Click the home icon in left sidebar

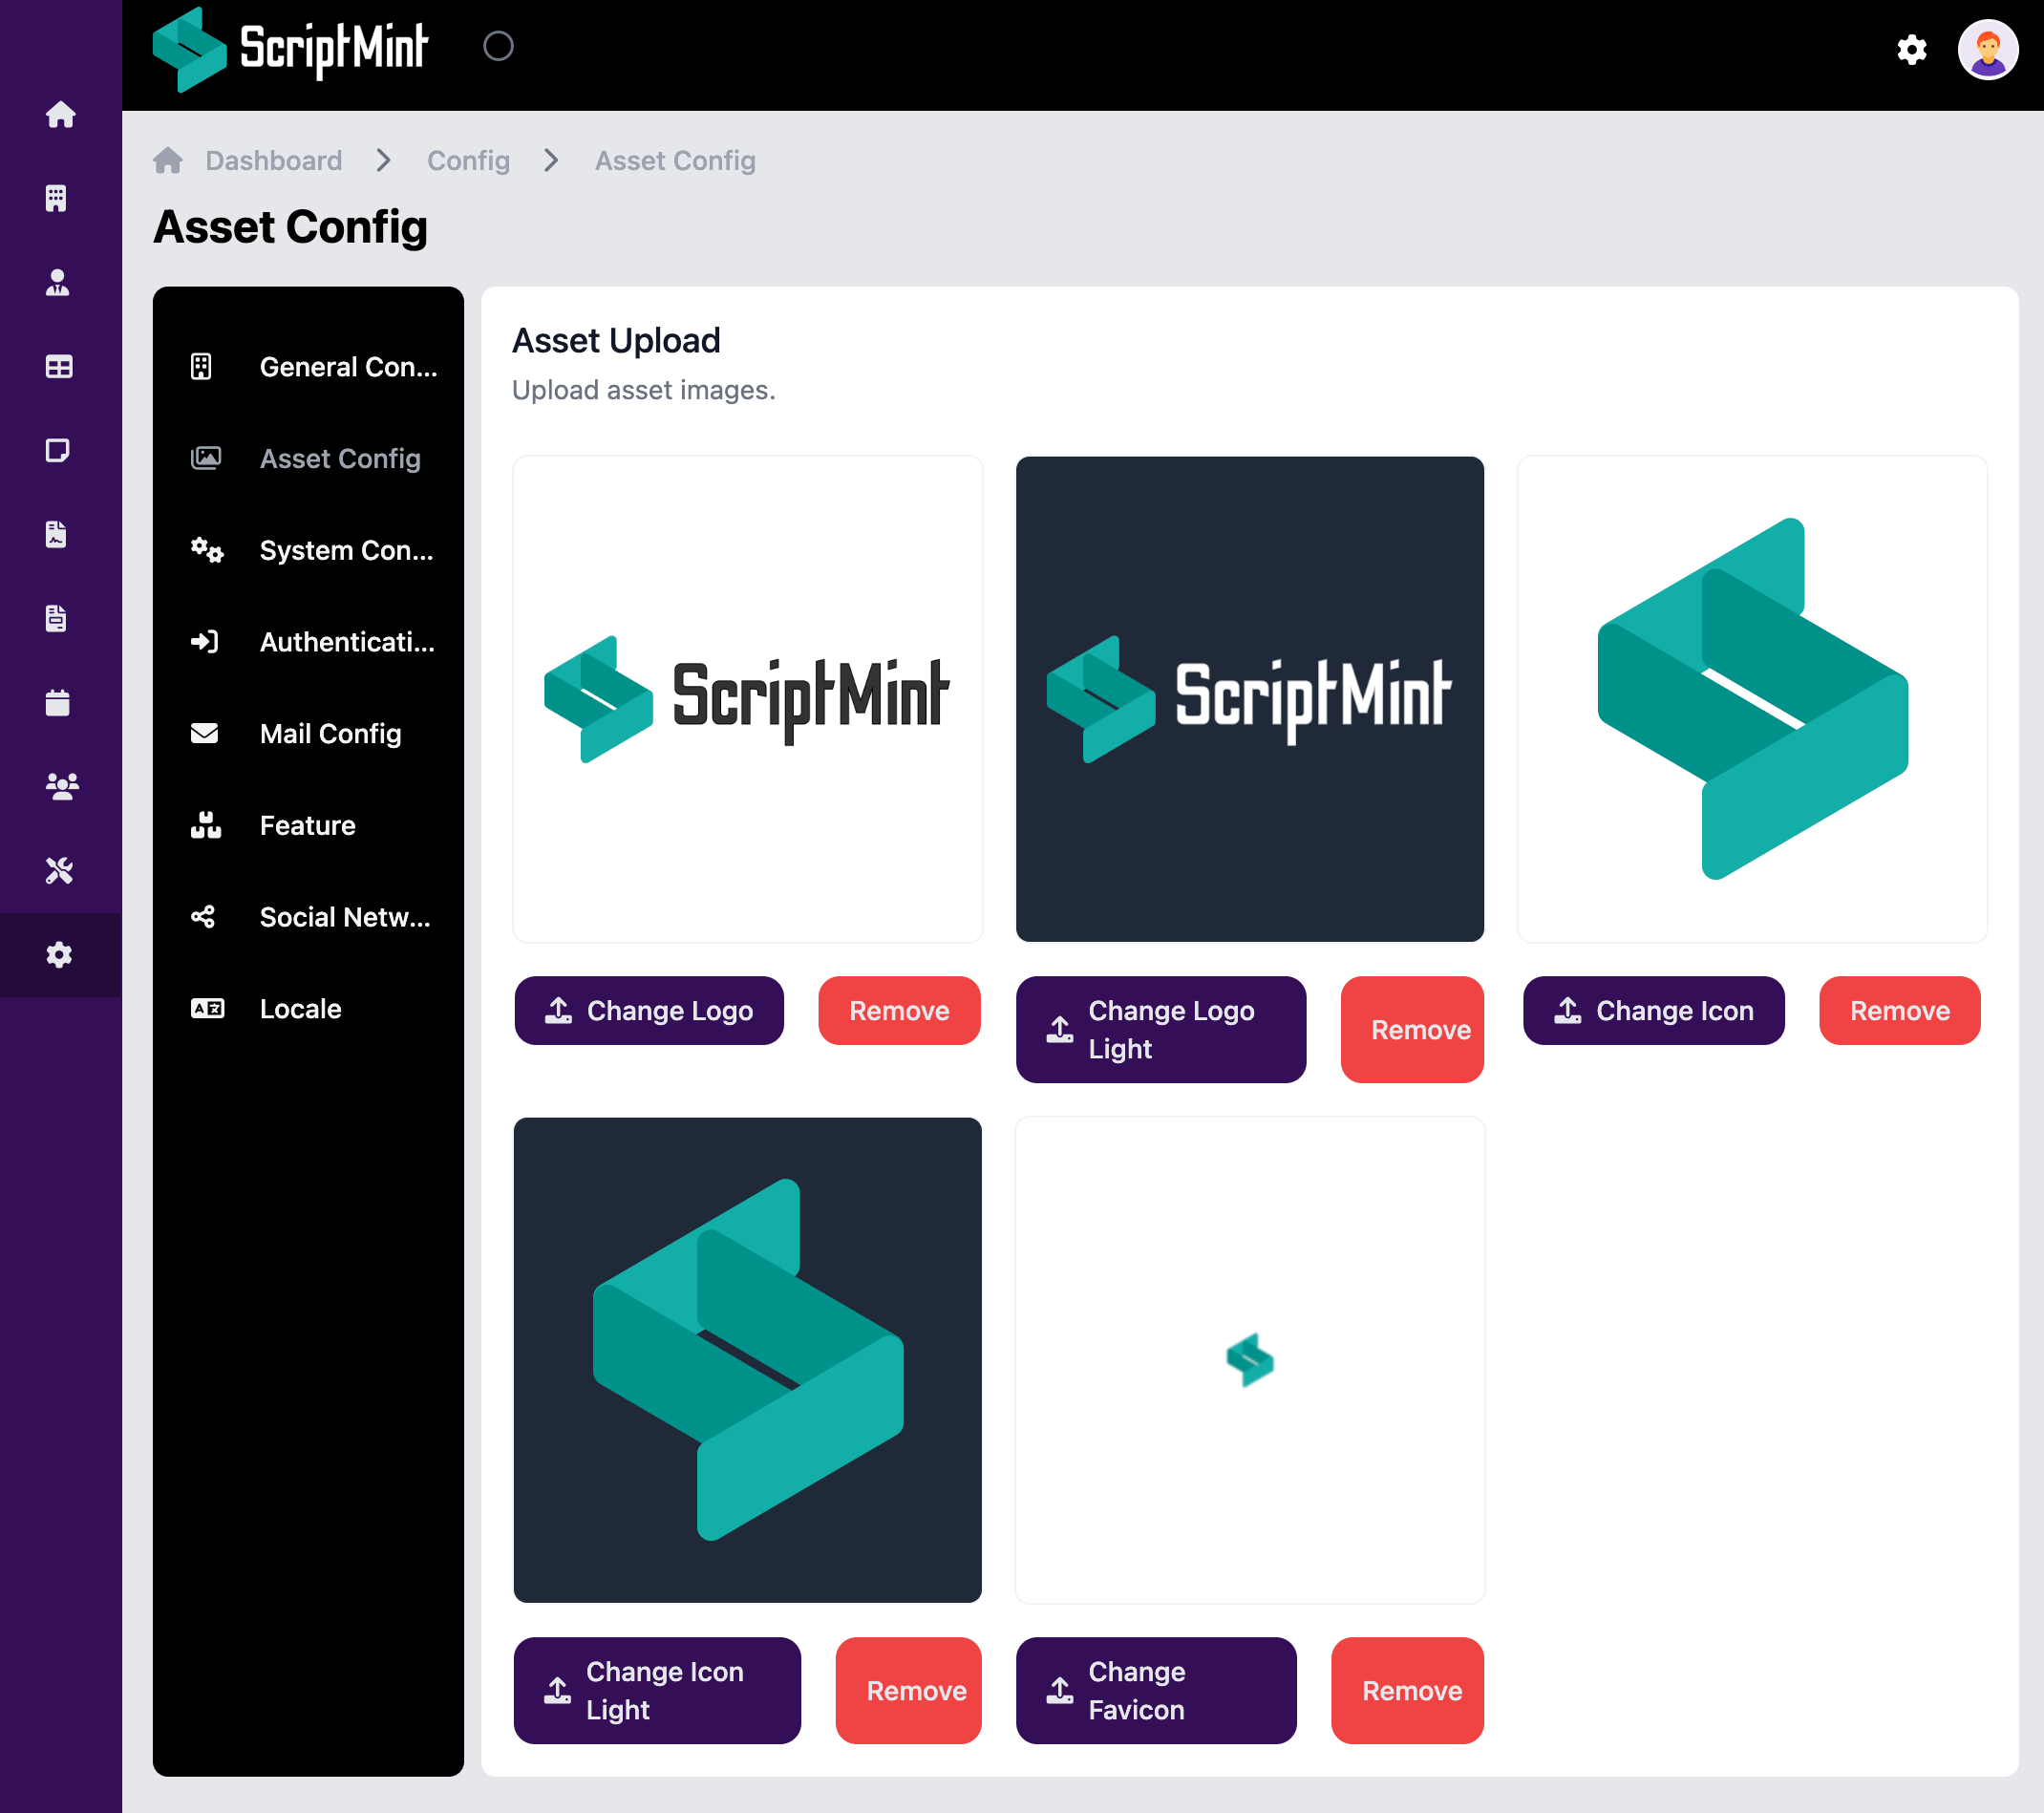pos(60,115)
